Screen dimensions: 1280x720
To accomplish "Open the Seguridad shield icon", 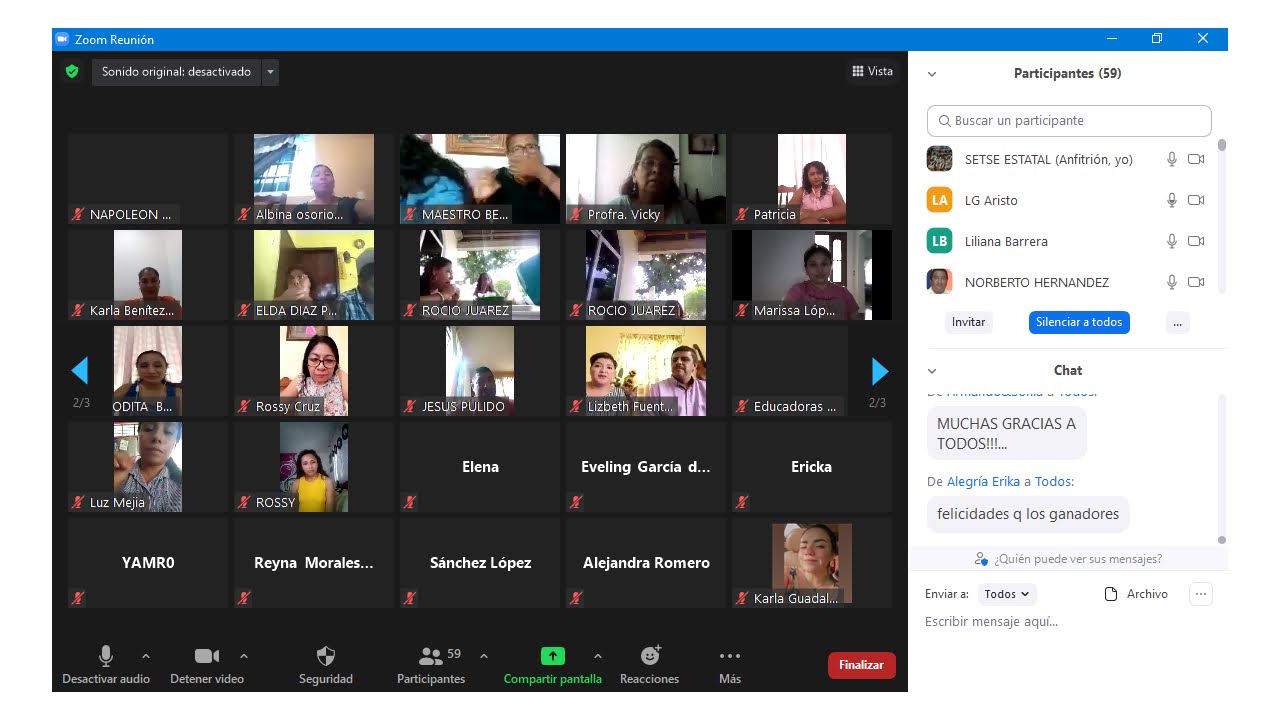I will (326, 656).
